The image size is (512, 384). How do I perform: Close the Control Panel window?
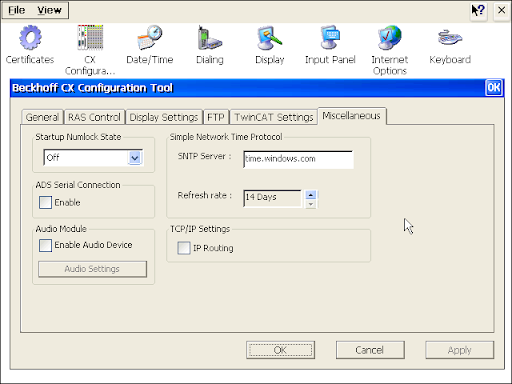click(x=501, y=11)
